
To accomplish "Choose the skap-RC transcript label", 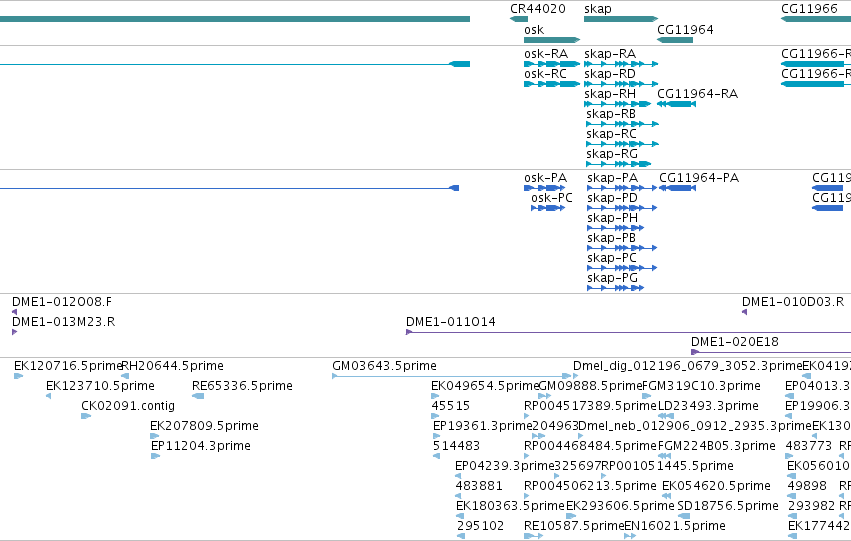I will click(611, 134).
